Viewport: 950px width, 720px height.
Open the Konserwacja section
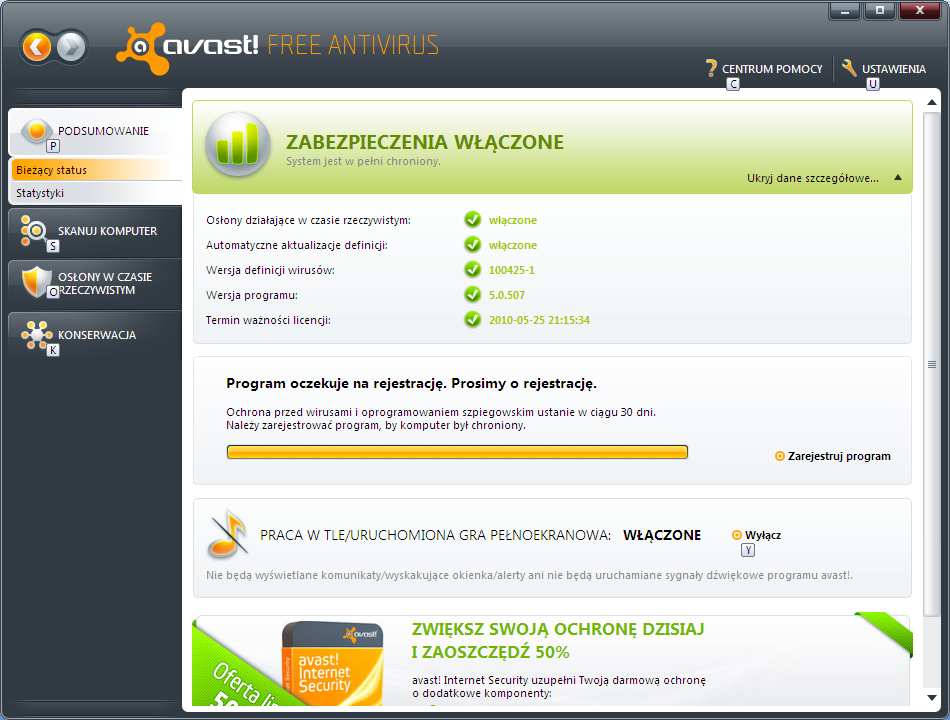pyautogui.click(x=96, y=335)
